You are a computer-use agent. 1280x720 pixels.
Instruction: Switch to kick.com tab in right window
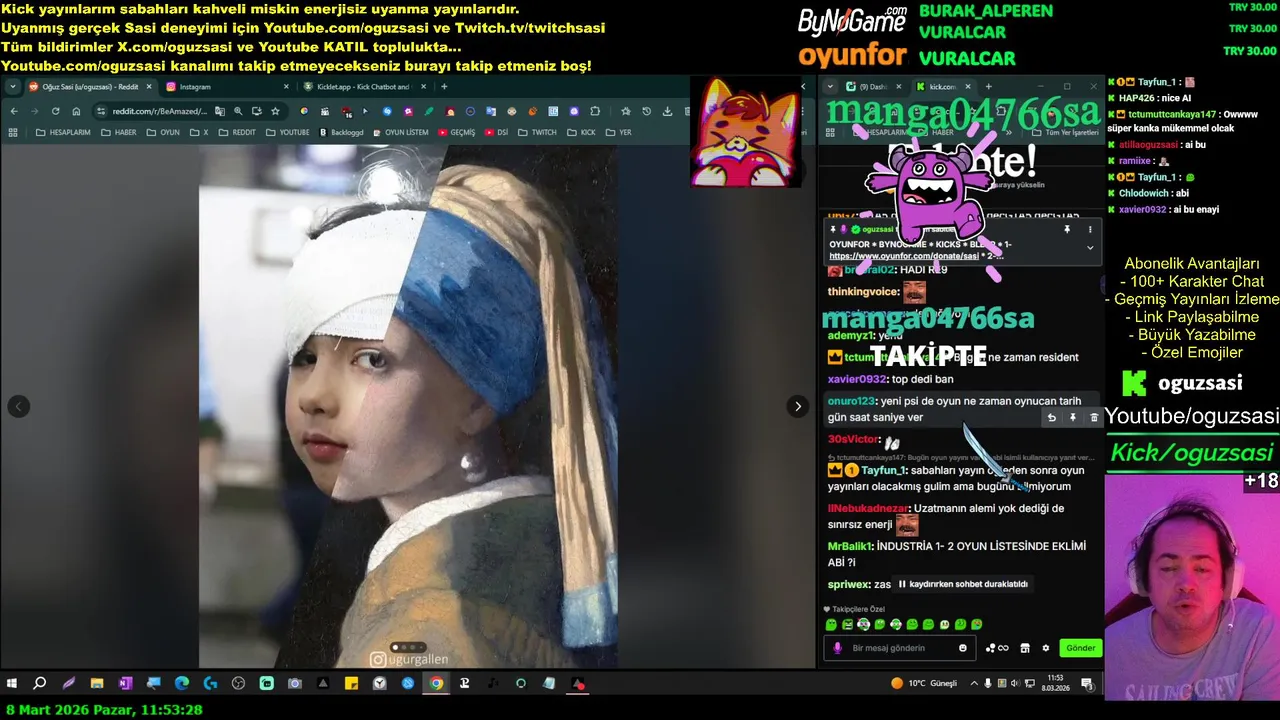(x=943, y=87)
